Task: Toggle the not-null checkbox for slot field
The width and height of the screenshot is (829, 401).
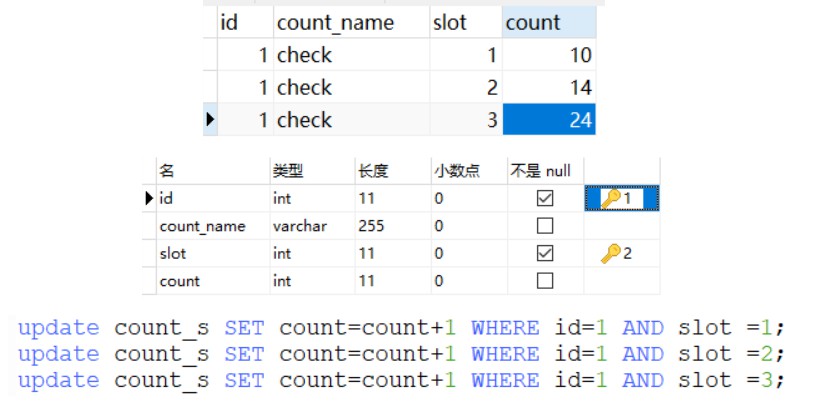Action: (545, 253)
